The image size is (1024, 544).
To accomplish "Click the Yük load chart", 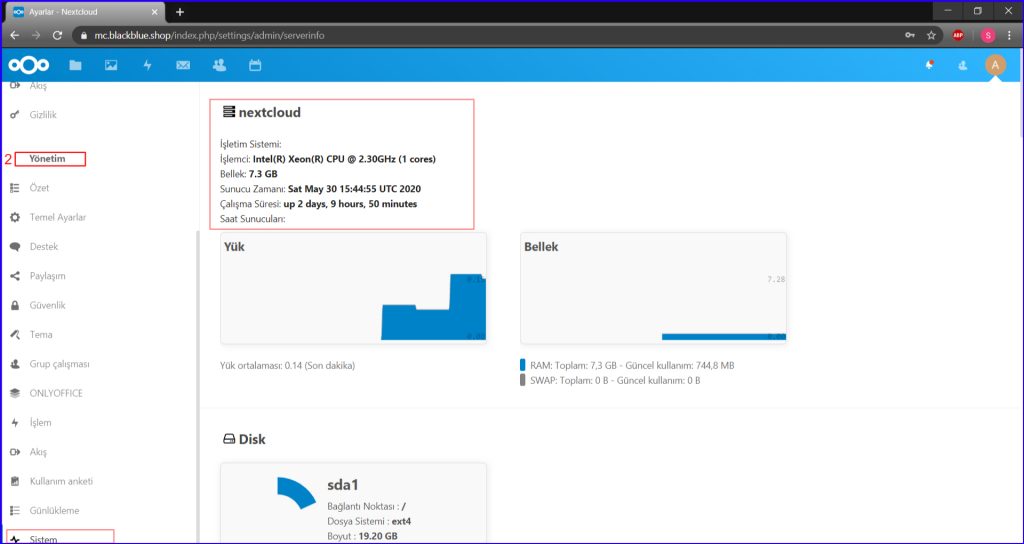I will pos(353,288).
